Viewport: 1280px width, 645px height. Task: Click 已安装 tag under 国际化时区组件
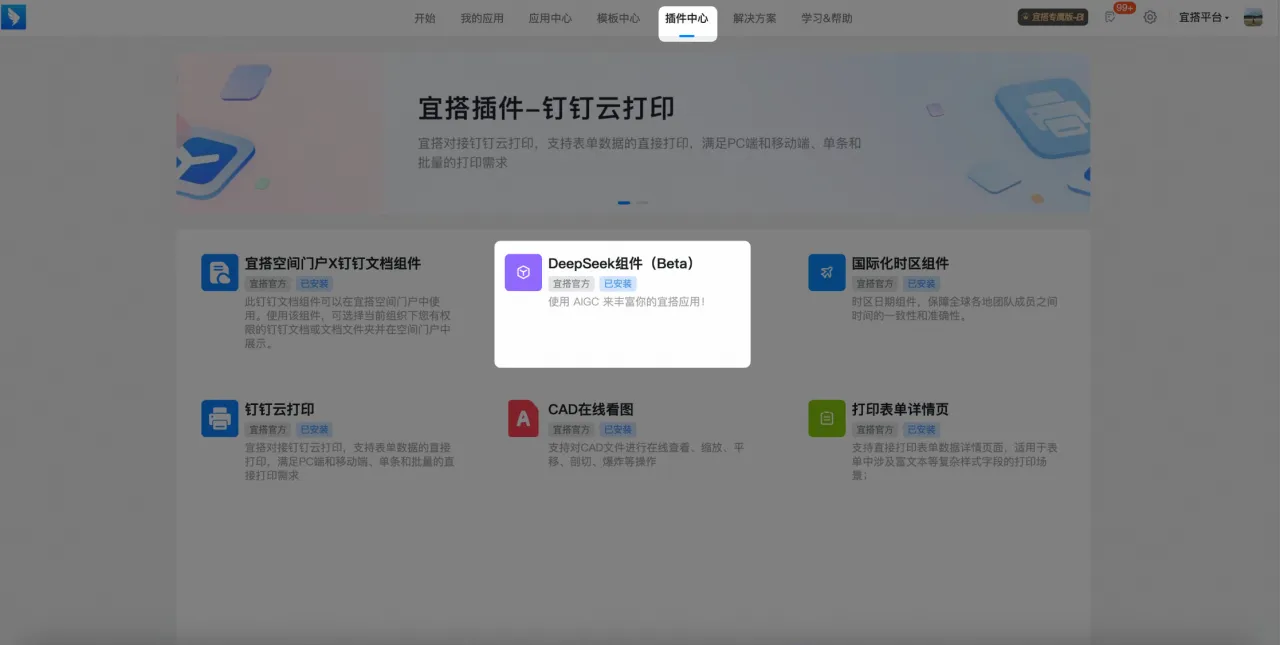[x=922, y=284]
